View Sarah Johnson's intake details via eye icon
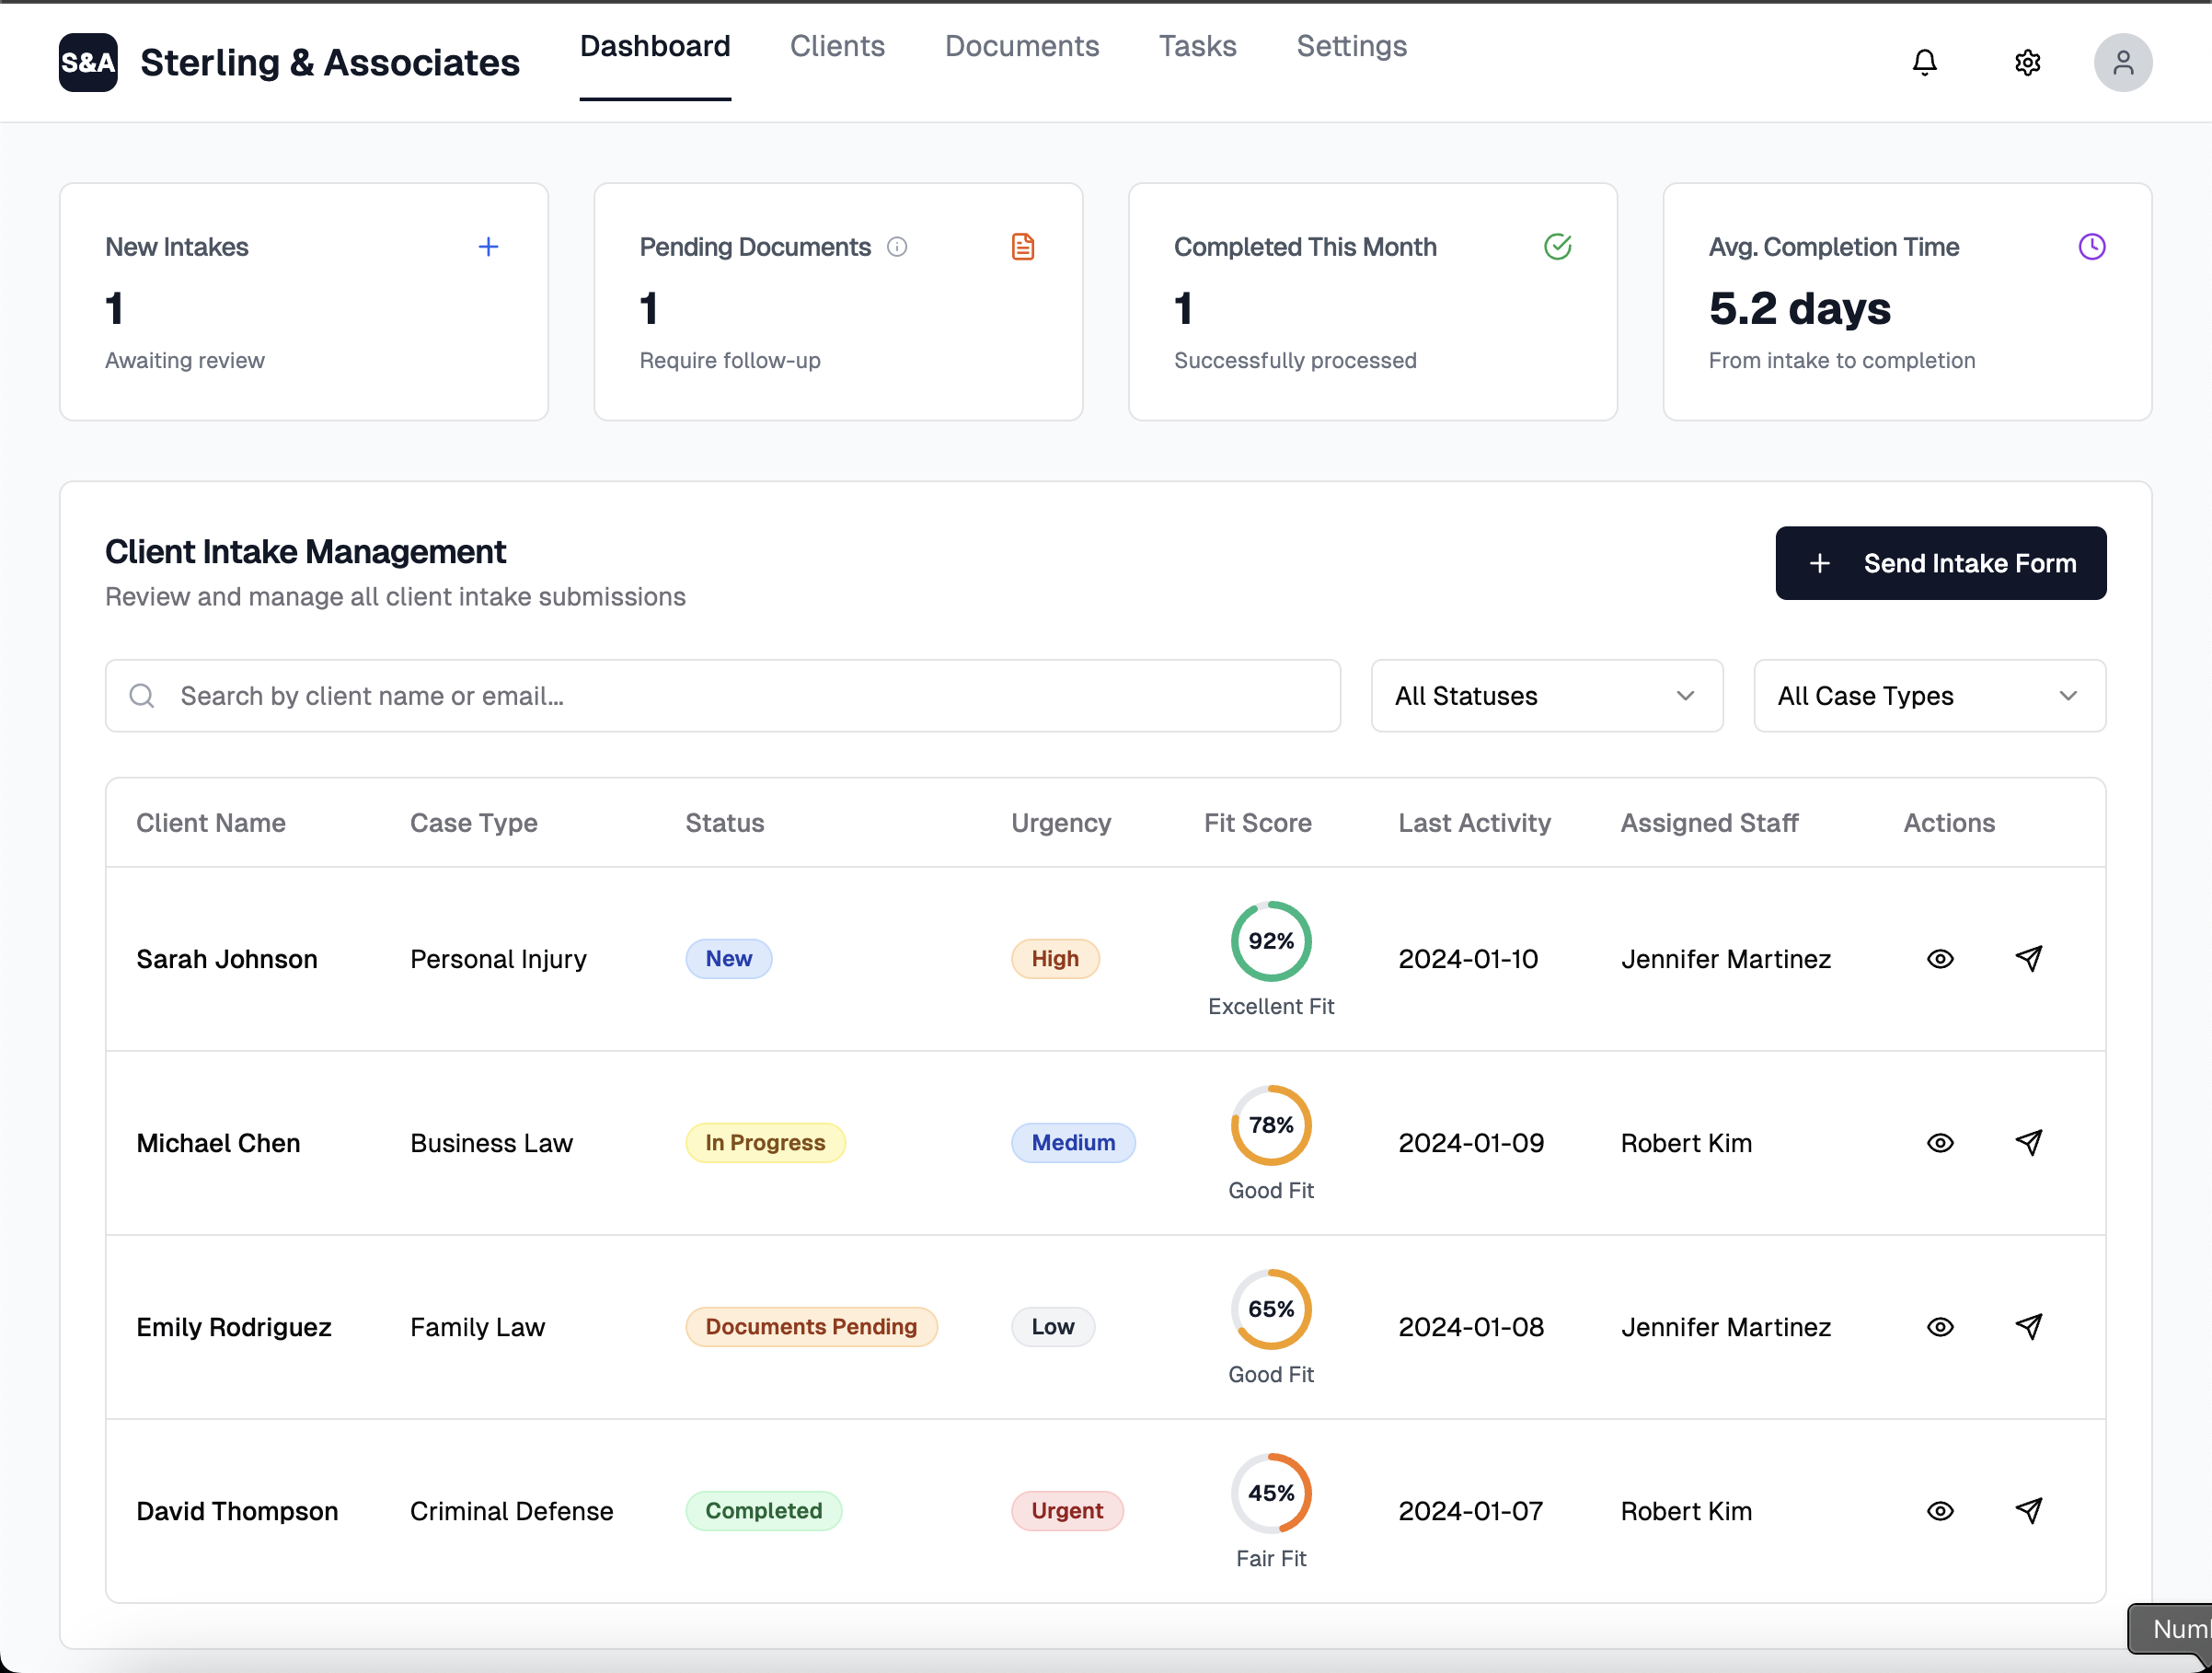 tap(1940, 958)
